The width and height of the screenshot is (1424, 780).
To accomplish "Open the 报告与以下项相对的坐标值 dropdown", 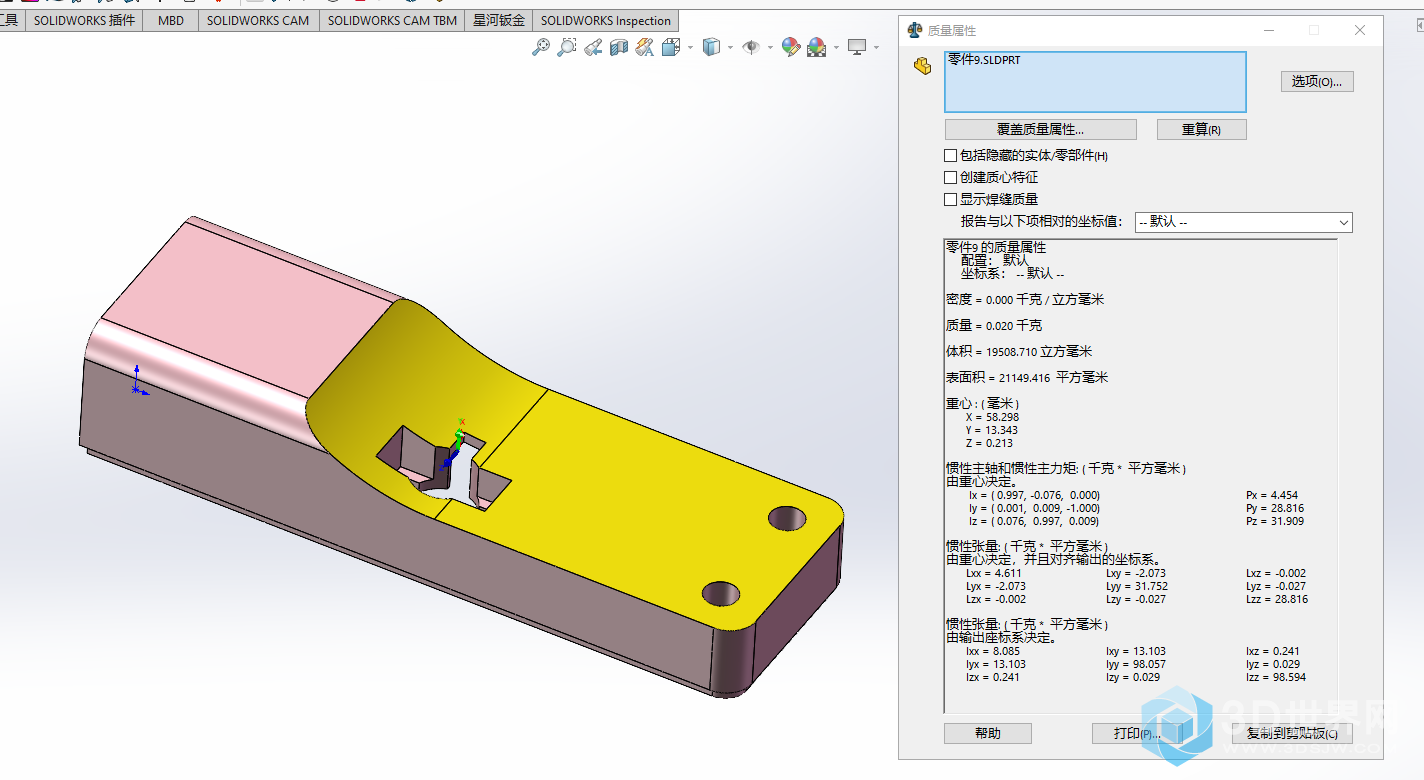I will click(1243, 222).
